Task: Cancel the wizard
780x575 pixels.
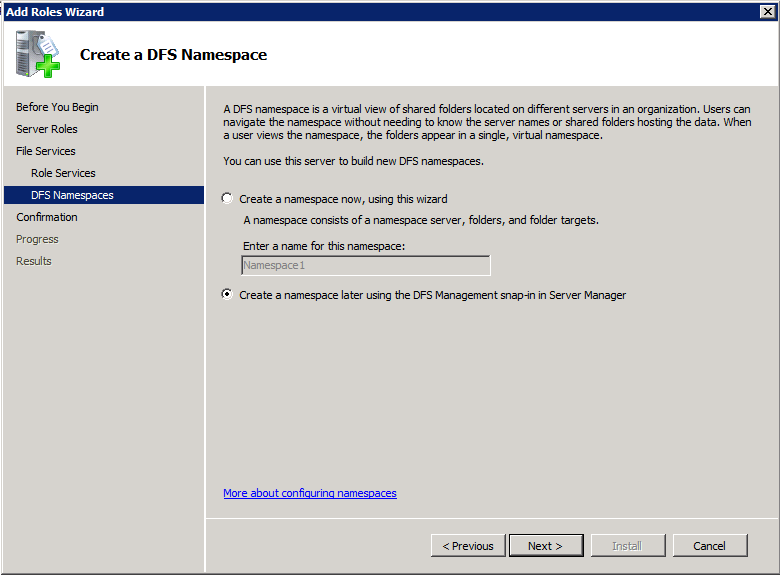Action: [x=710, y=546]
